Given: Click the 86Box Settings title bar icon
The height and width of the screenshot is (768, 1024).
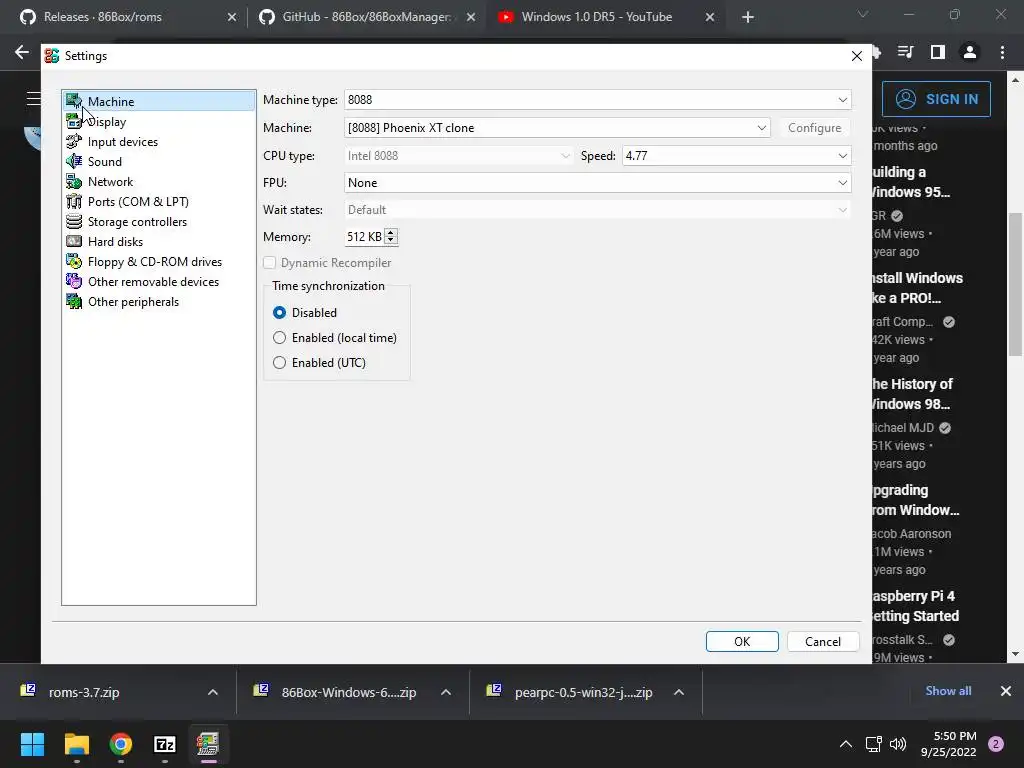Looking at the screenshot, I should click(x=52, y=56).
